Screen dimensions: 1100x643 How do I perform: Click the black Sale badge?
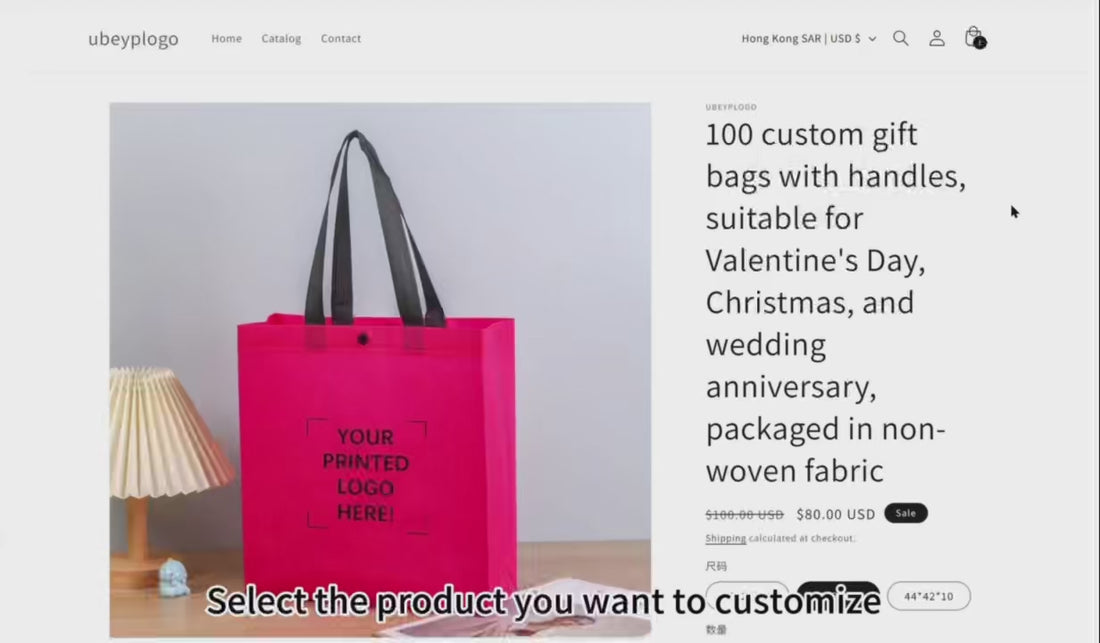(x=906, y=513)
